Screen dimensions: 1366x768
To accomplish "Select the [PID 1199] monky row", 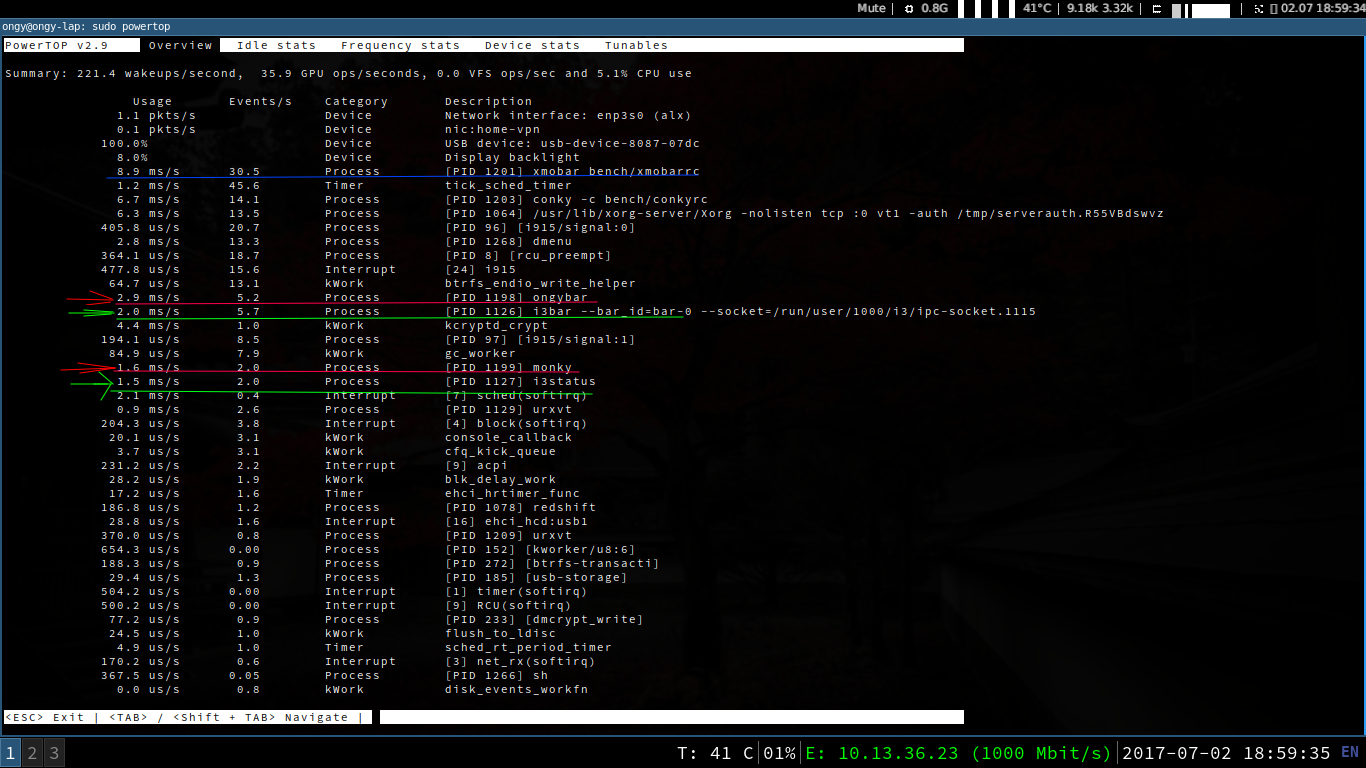I will coord(344,367).
